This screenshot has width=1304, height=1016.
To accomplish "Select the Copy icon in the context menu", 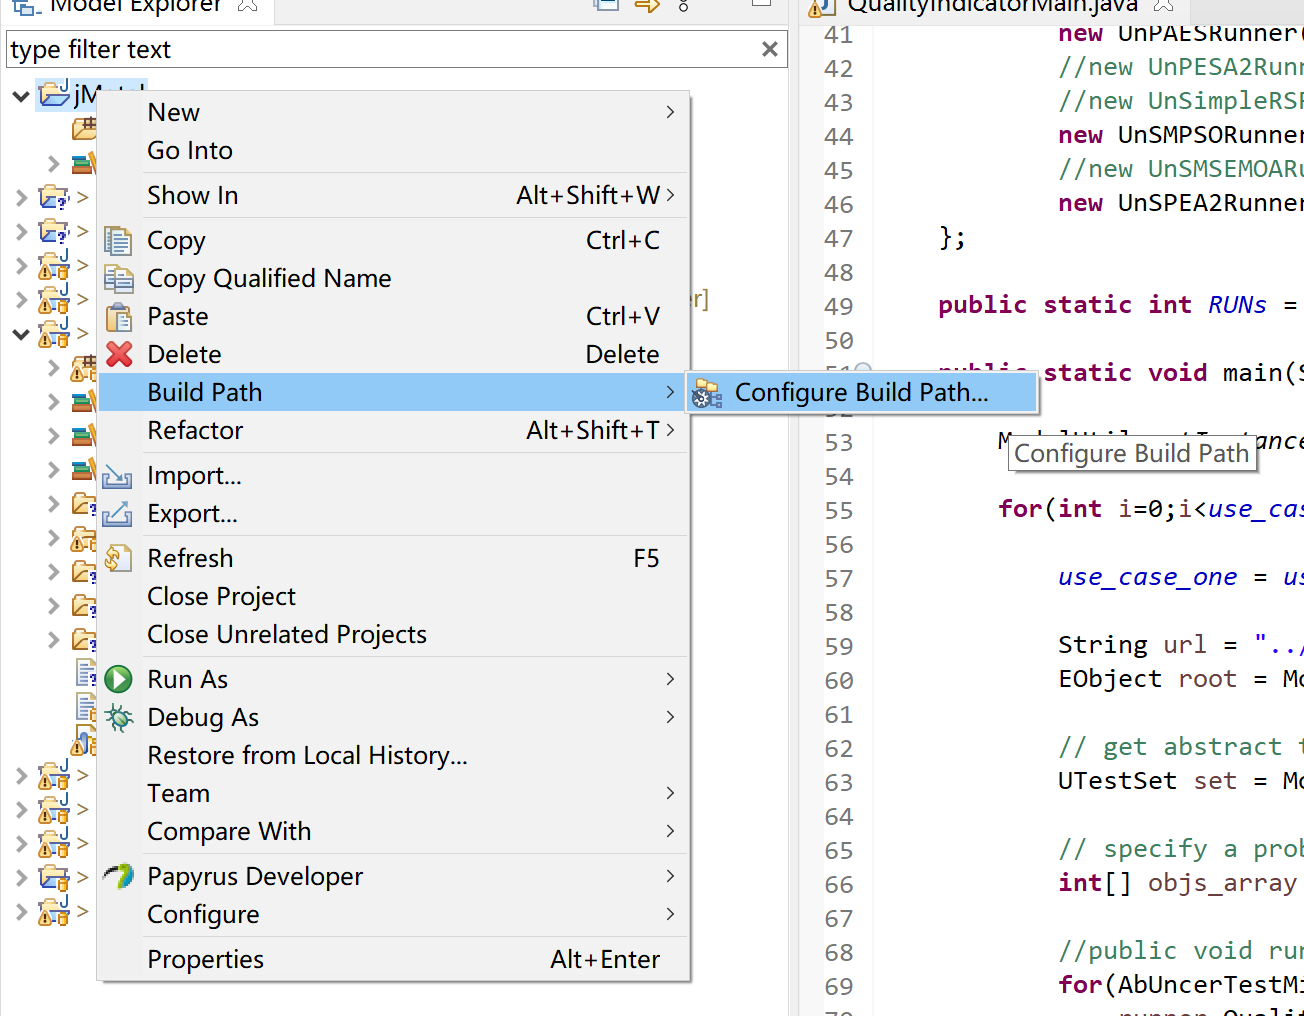I will (x=118, y=240).
